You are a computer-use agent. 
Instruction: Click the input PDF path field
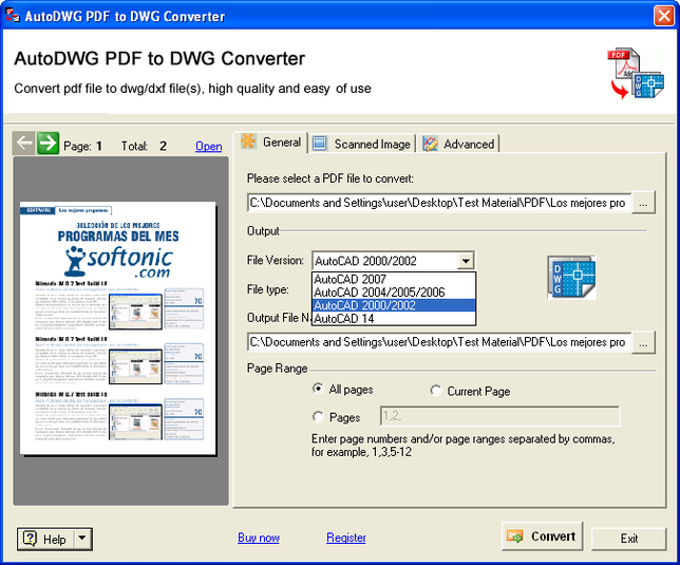[439, 202]
